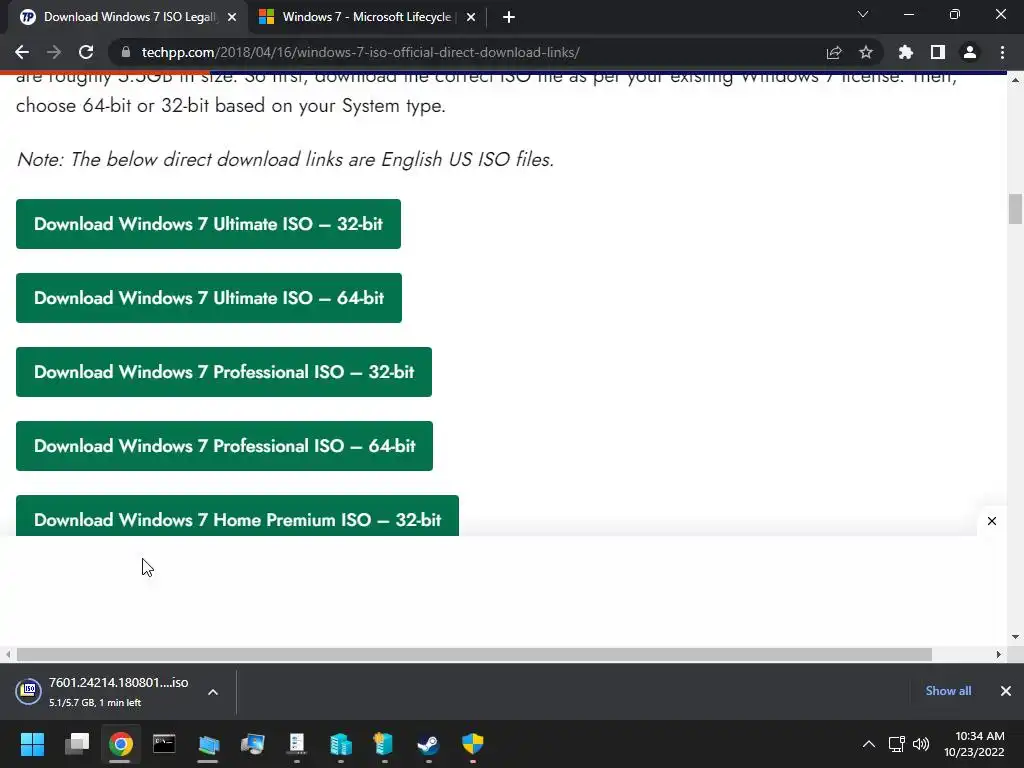This screenshot has height=768, width=1024.
Task: Open the clock showing 10:34 AM
Action: click(974, 744)
